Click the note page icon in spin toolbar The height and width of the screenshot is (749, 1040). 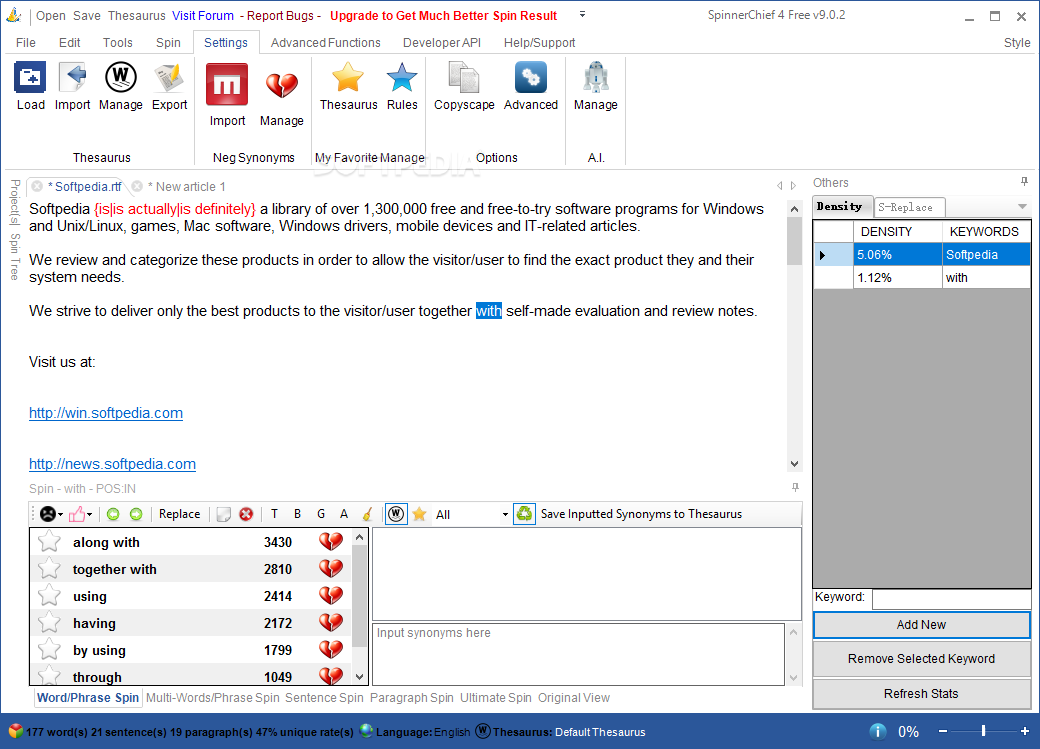coord(224,514)
